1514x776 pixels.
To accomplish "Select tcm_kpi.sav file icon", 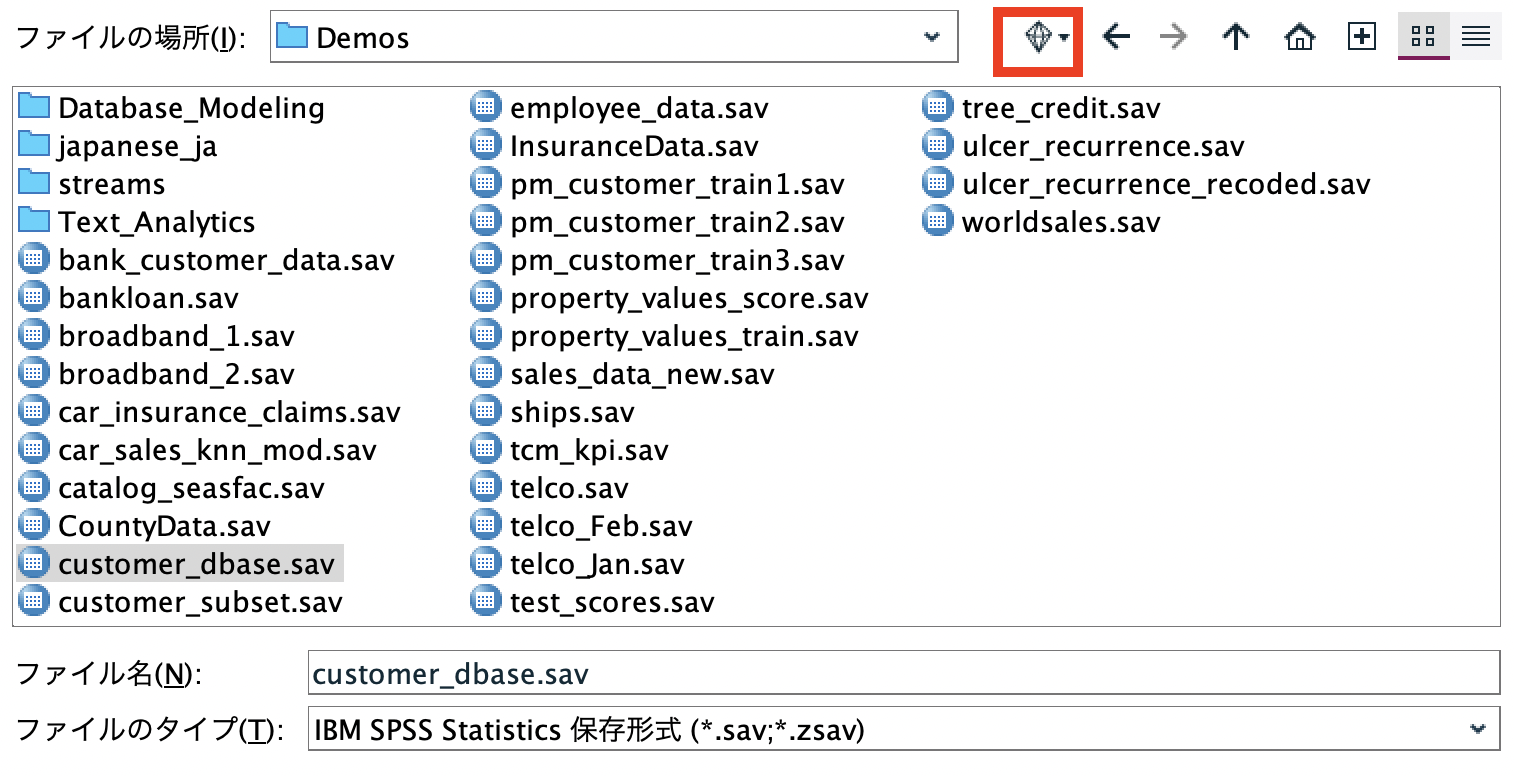I will [x=485, y=450].
